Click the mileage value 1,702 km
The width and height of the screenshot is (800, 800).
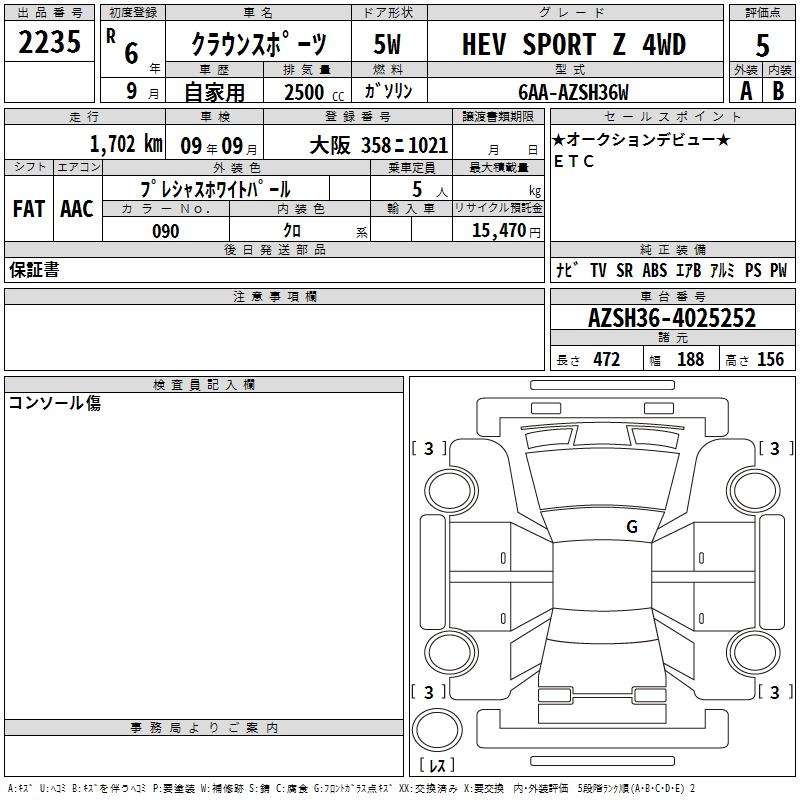(x=125, y=145)
